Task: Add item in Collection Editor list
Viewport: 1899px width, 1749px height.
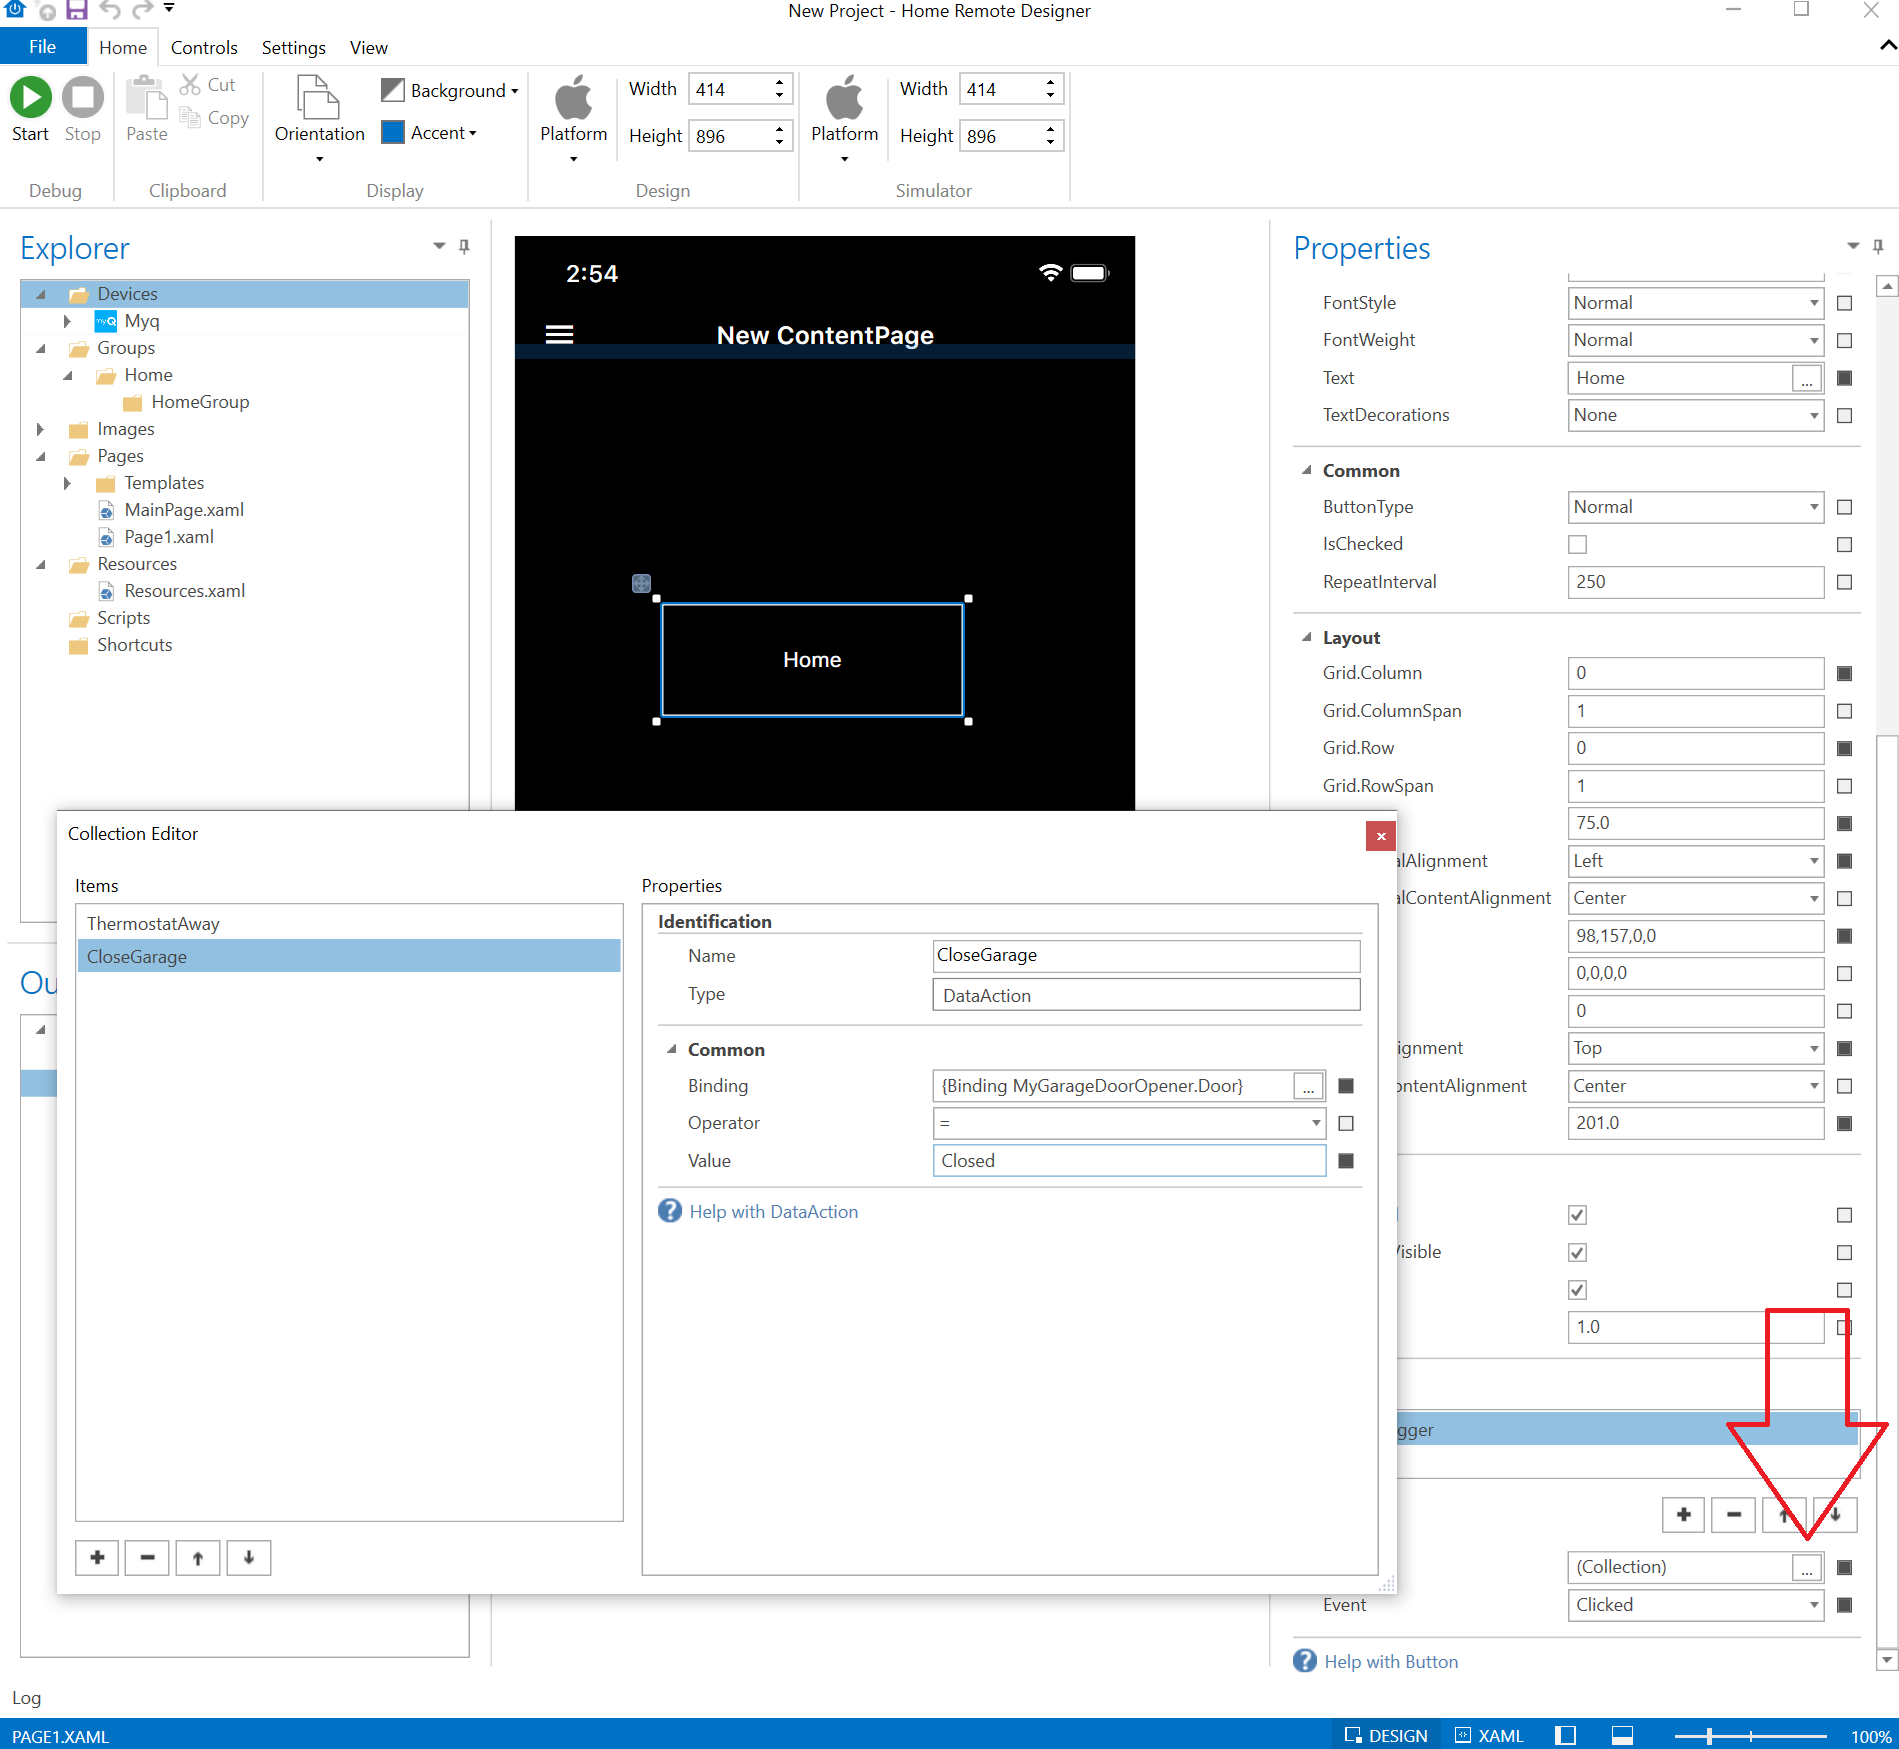Action: [x=97, y=1557]
